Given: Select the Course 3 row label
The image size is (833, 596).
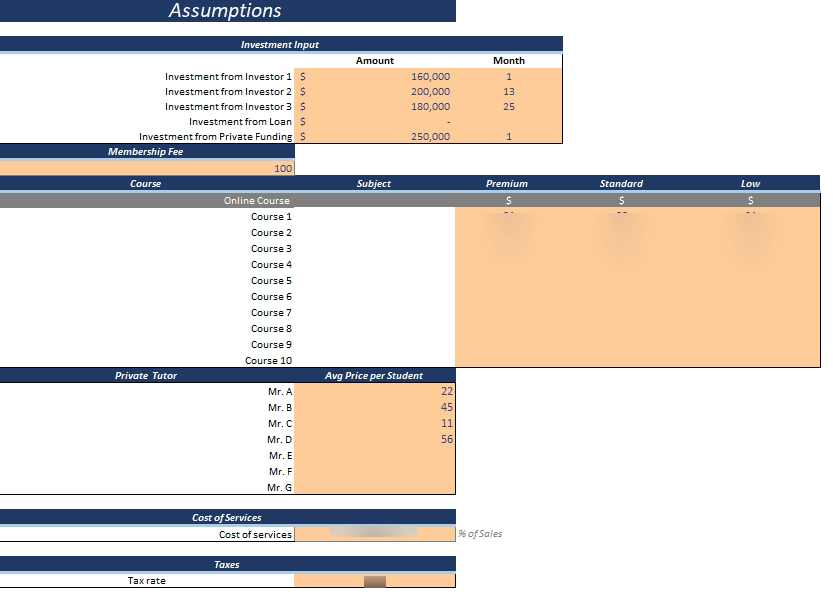Looking at the screenshot, I should 271,249.
